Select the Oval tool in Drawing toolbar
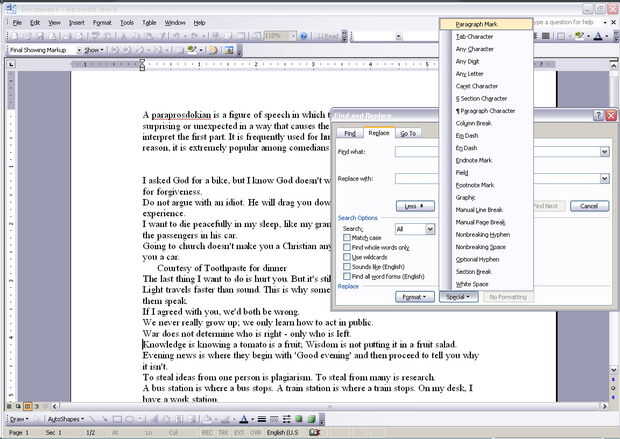Viewport: 620px width, 439px height. [129, 419]
